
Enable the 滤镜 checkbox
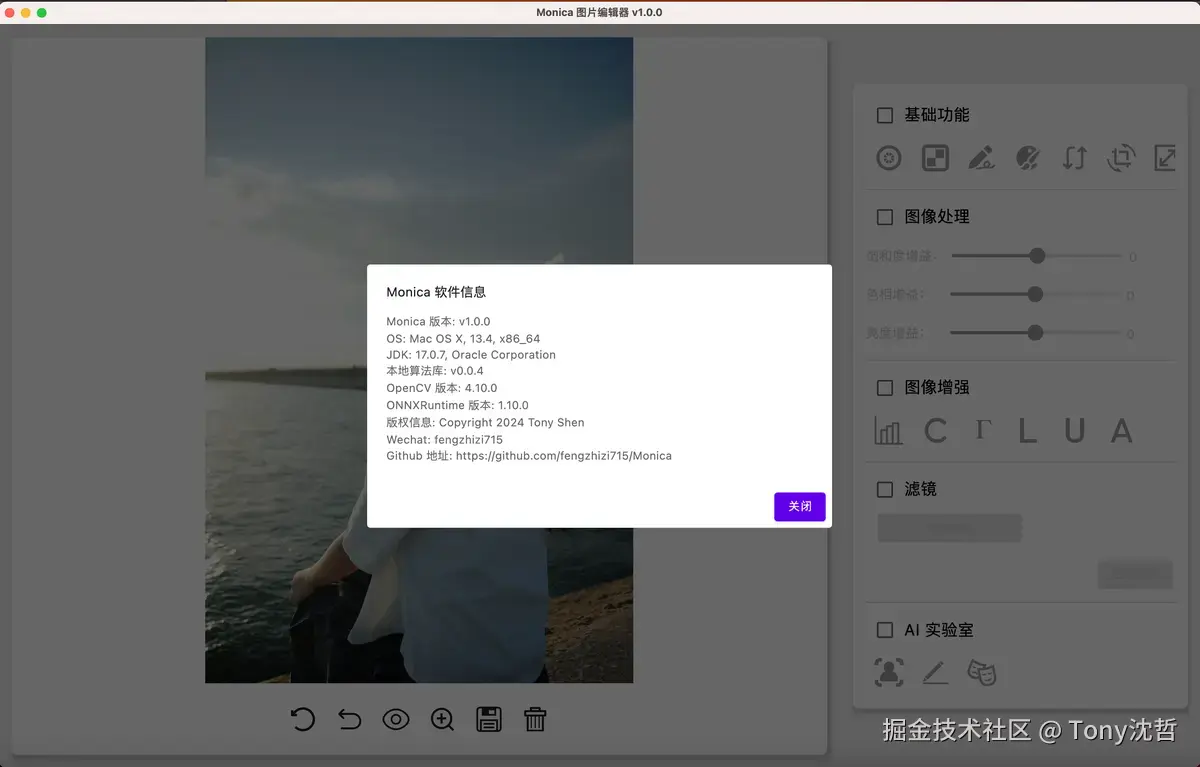point(885,489)
